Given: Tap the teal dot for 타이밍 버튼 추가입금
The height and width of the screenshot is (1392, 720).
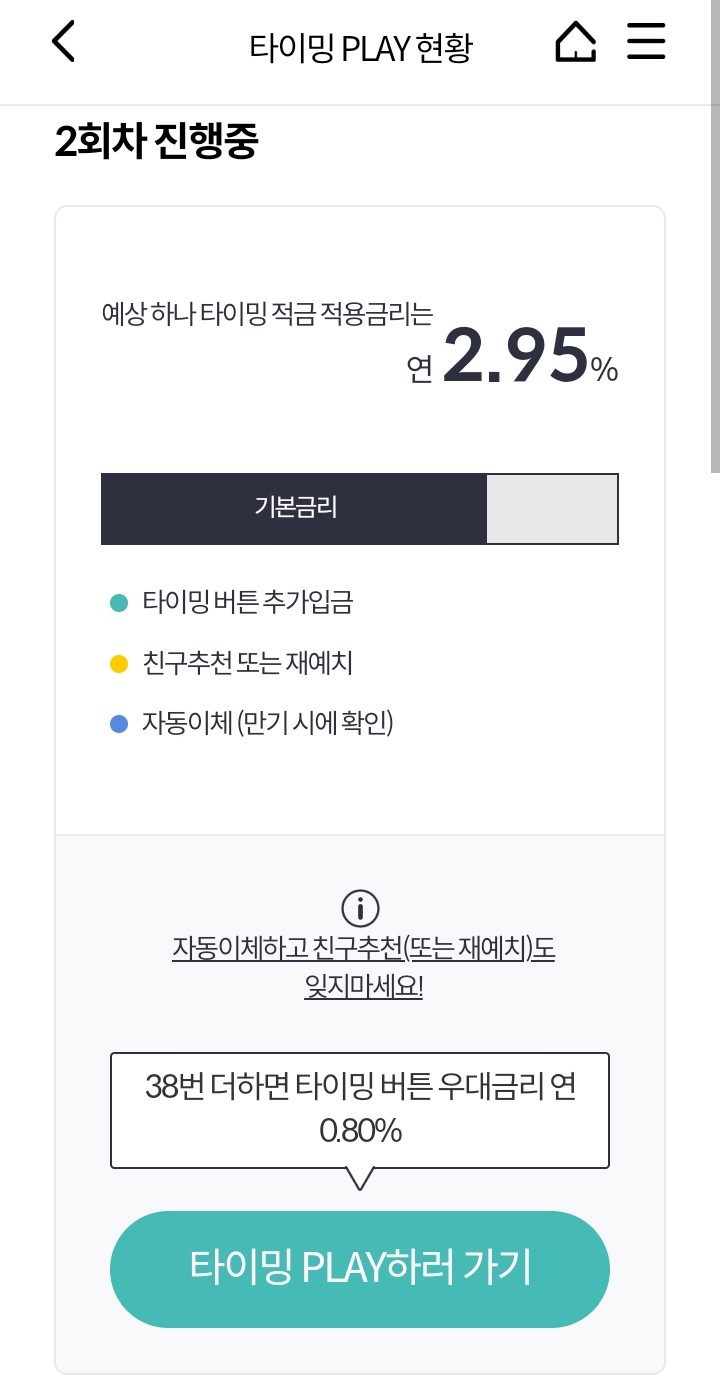Looking at the screenshot, I should 119,603.
